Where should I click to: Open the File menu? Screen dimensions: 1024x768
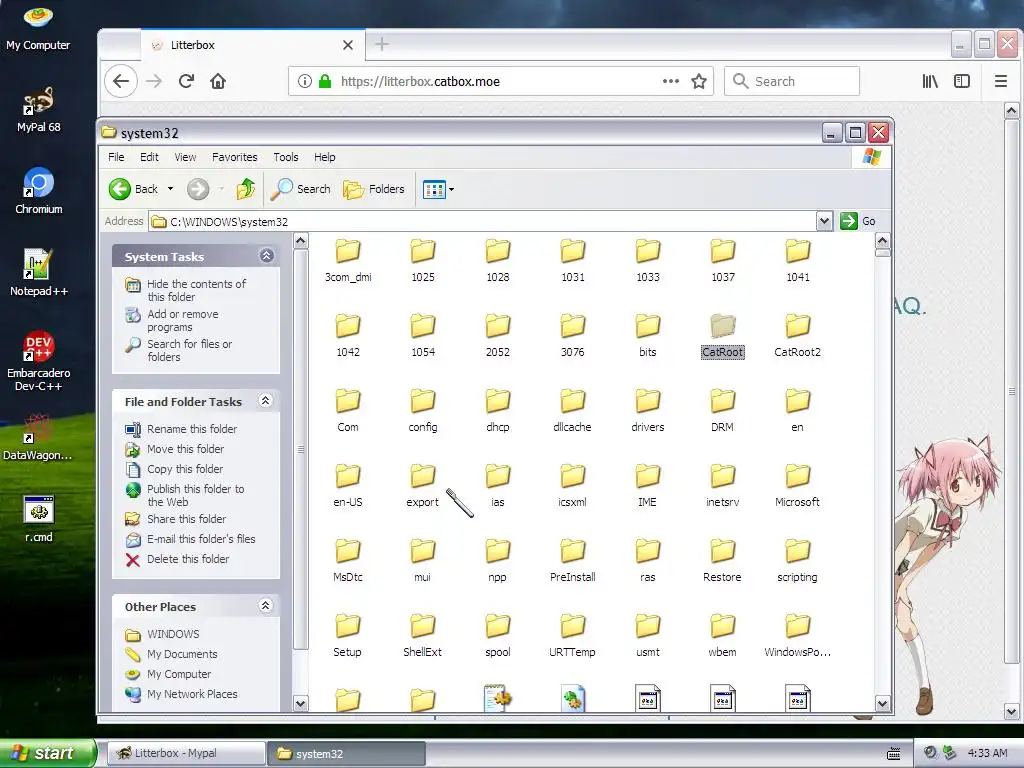(116, 157)
